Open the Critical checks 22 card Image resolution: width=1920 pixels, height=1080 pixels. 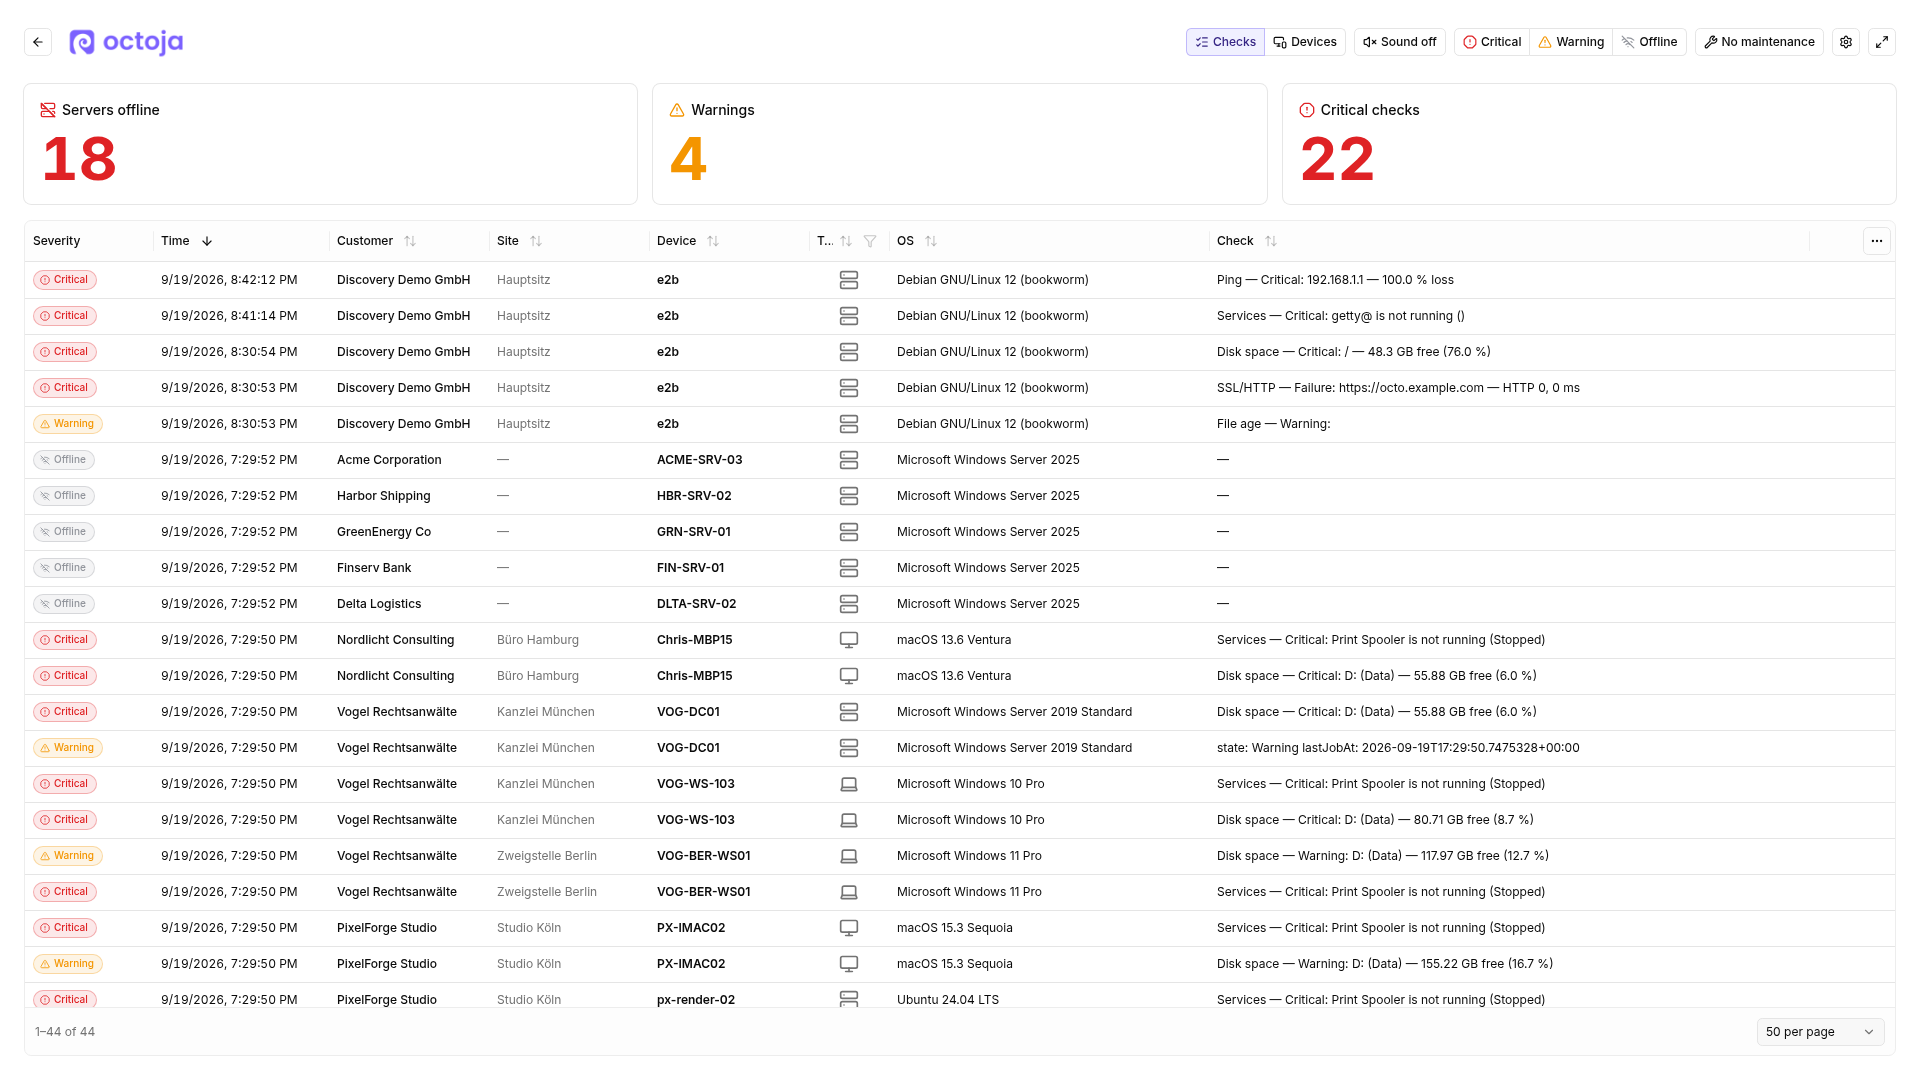[1589, 144]
